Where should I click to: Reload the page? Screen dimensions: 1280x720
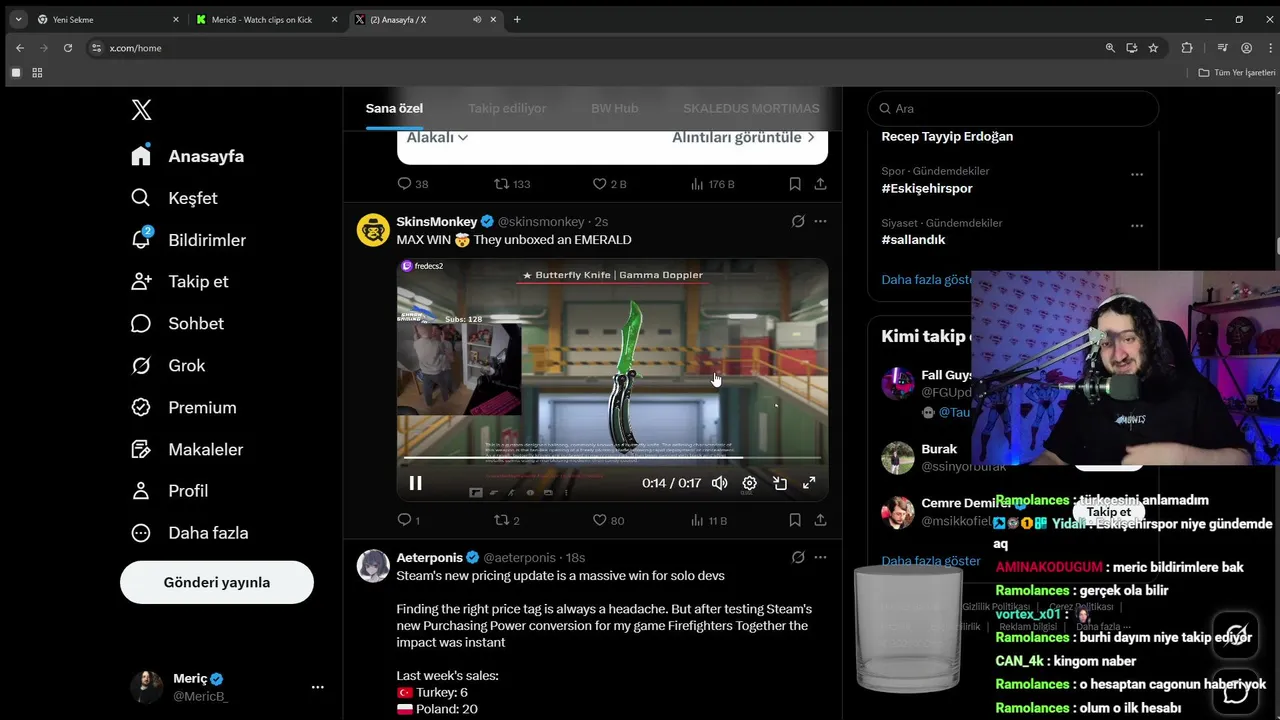point(68,48)
